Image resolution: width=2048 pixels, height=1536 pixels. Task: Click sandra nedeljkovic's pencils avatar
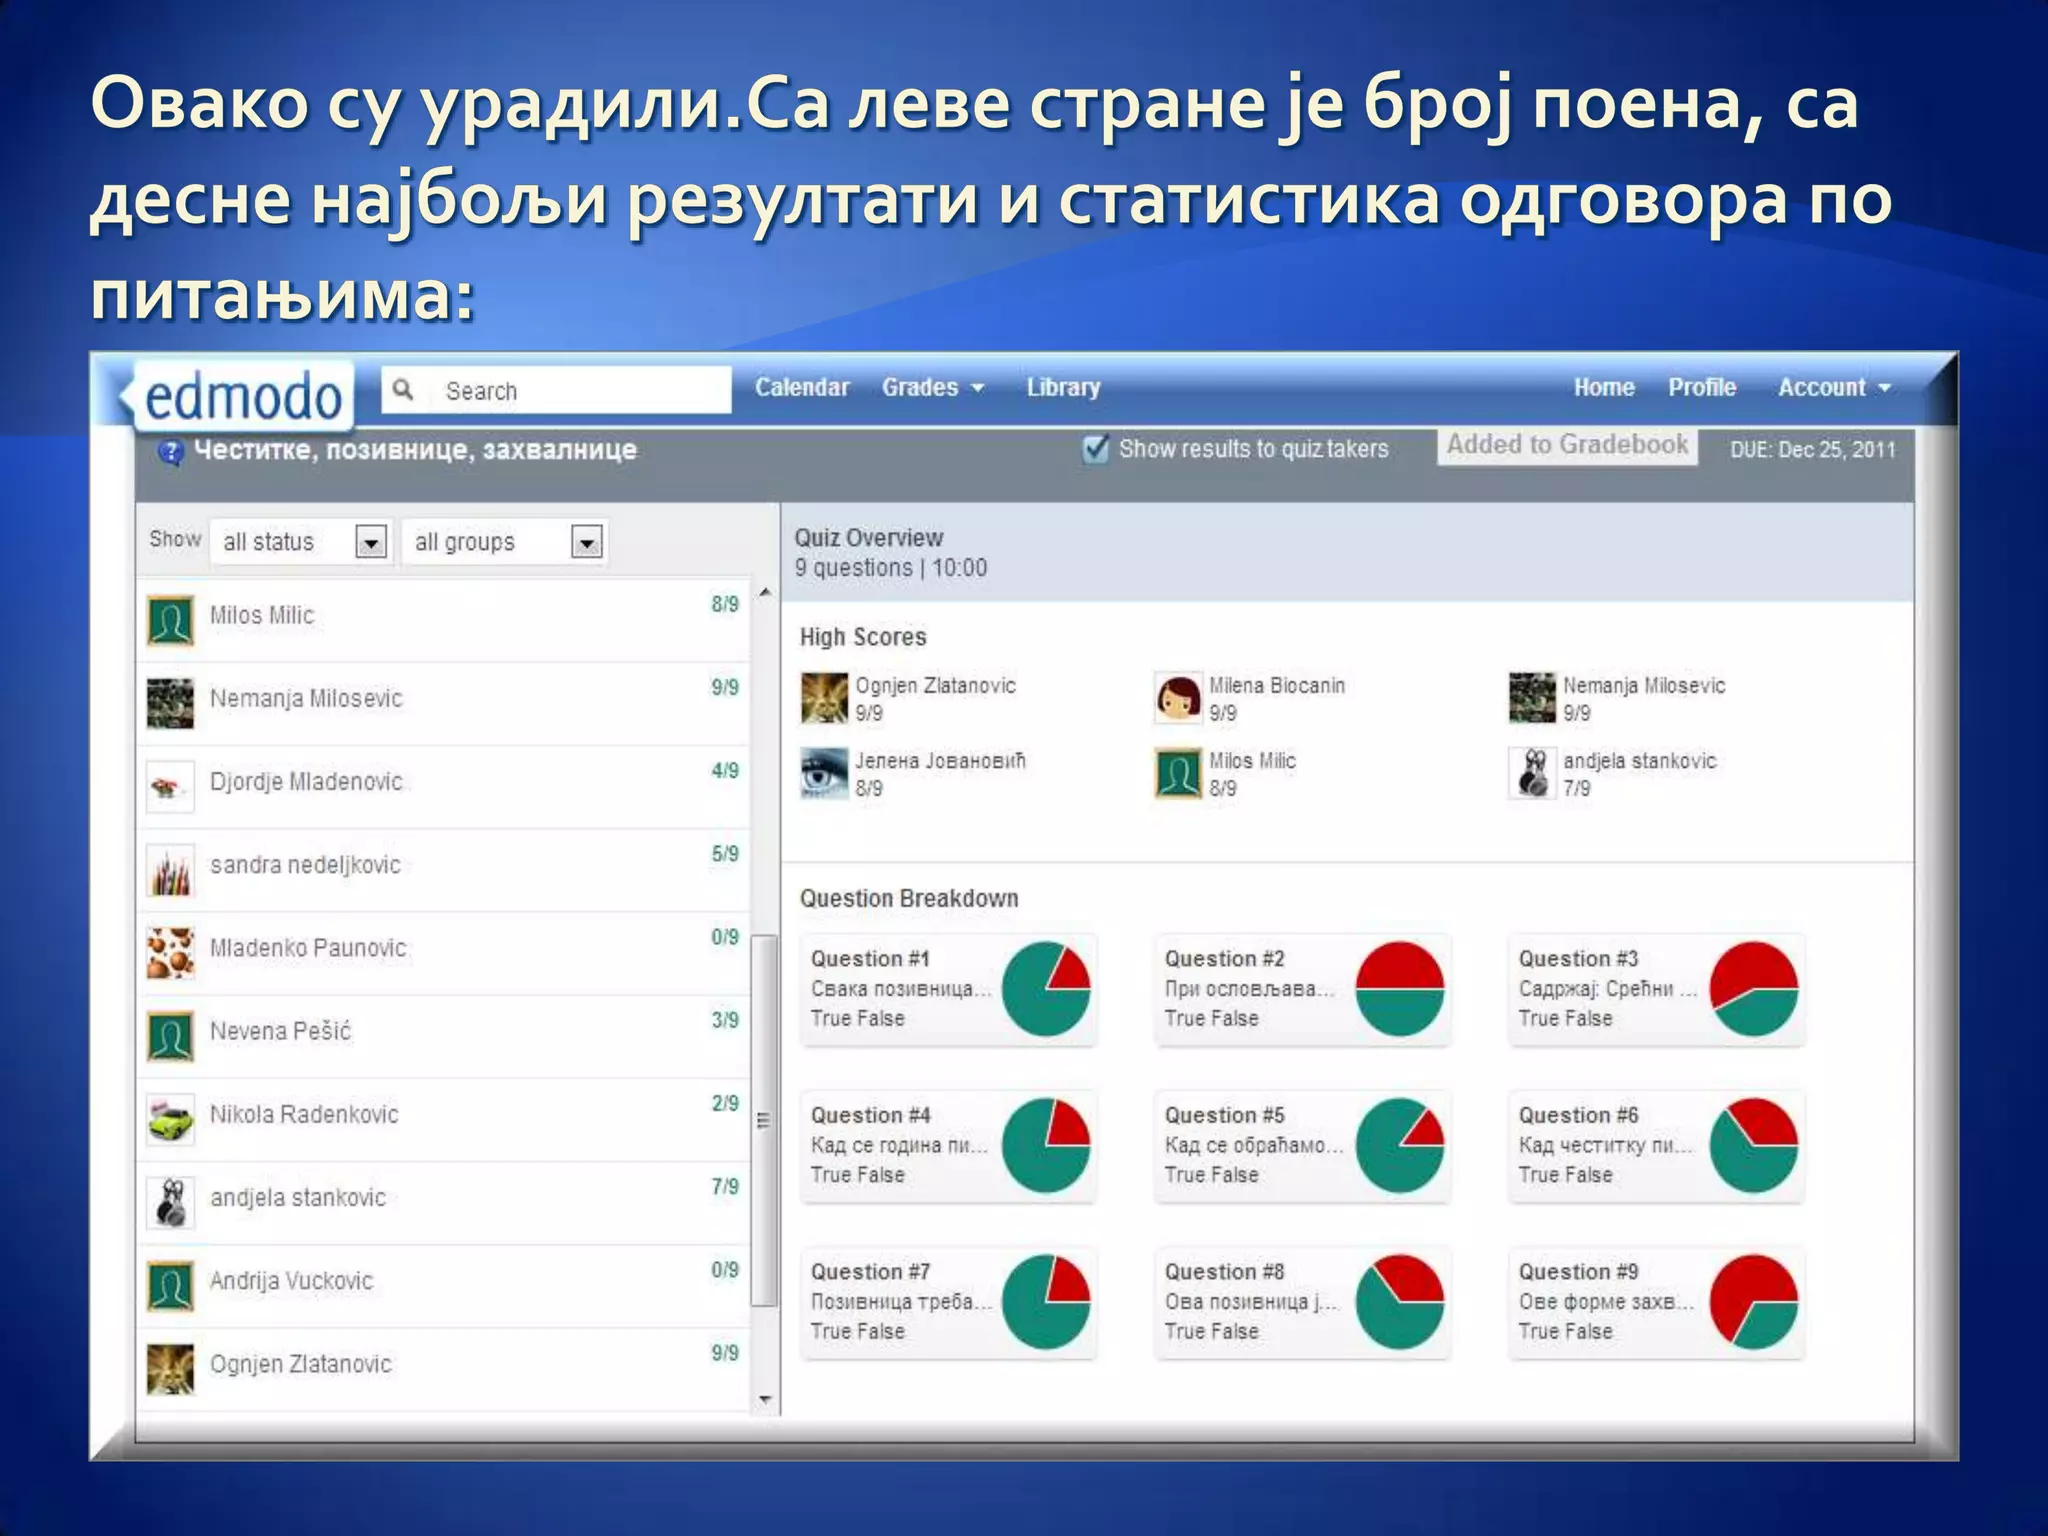171,869
